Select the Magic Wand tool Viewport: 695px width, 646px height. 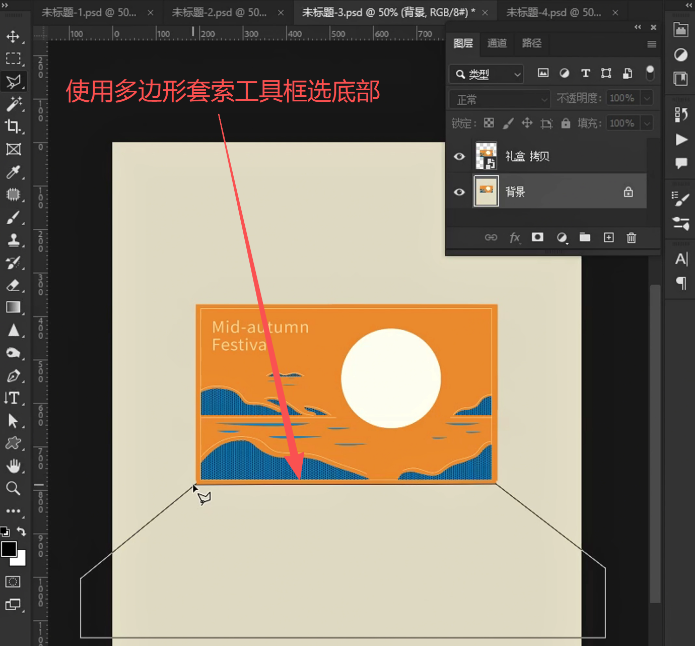click(x=13, y=104)
